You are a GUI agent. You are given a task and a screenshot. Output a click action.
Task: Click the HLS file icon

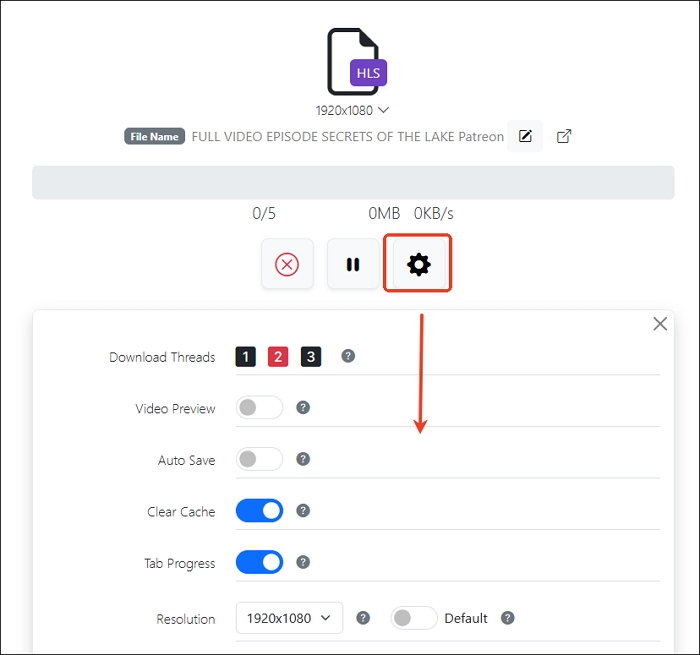click(355, 62)
